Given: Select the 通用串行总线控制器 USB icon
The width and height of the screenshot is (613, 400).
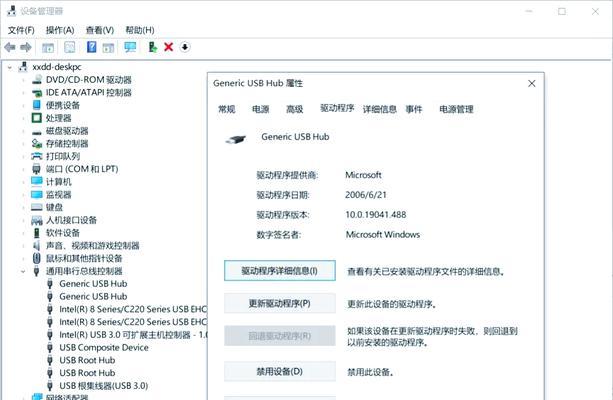Looking at the screenshot, I should click(x=36, y=271).
